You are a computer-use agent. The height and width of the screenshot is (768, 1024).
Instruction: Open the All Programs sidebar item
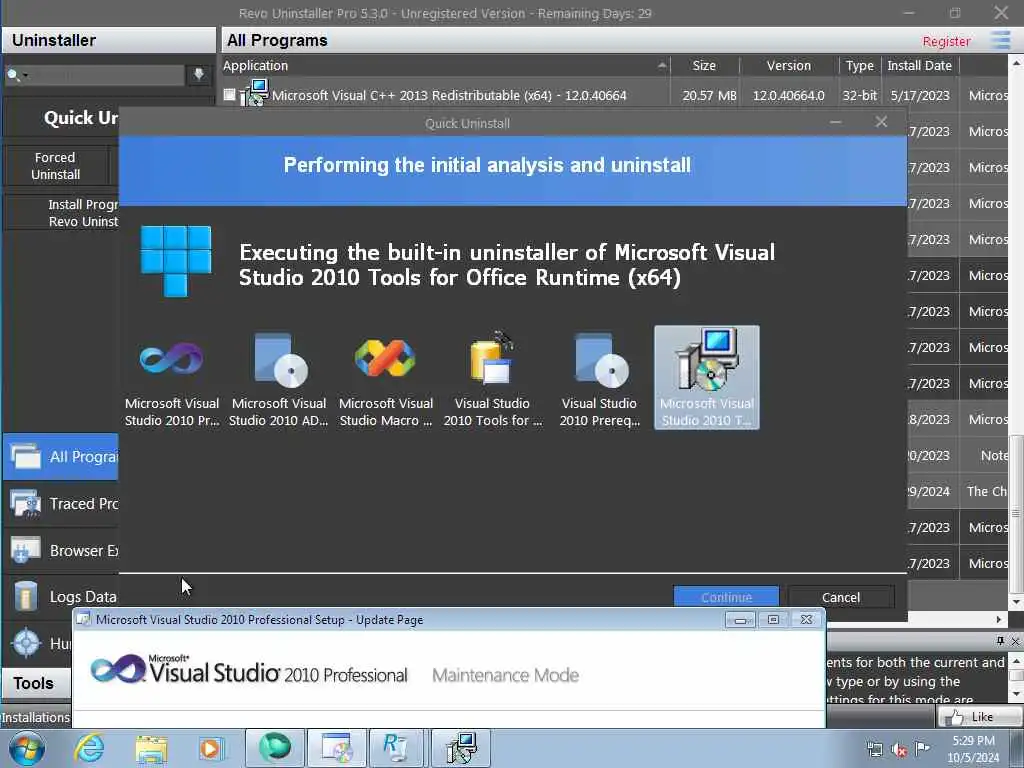click(61, 456)
